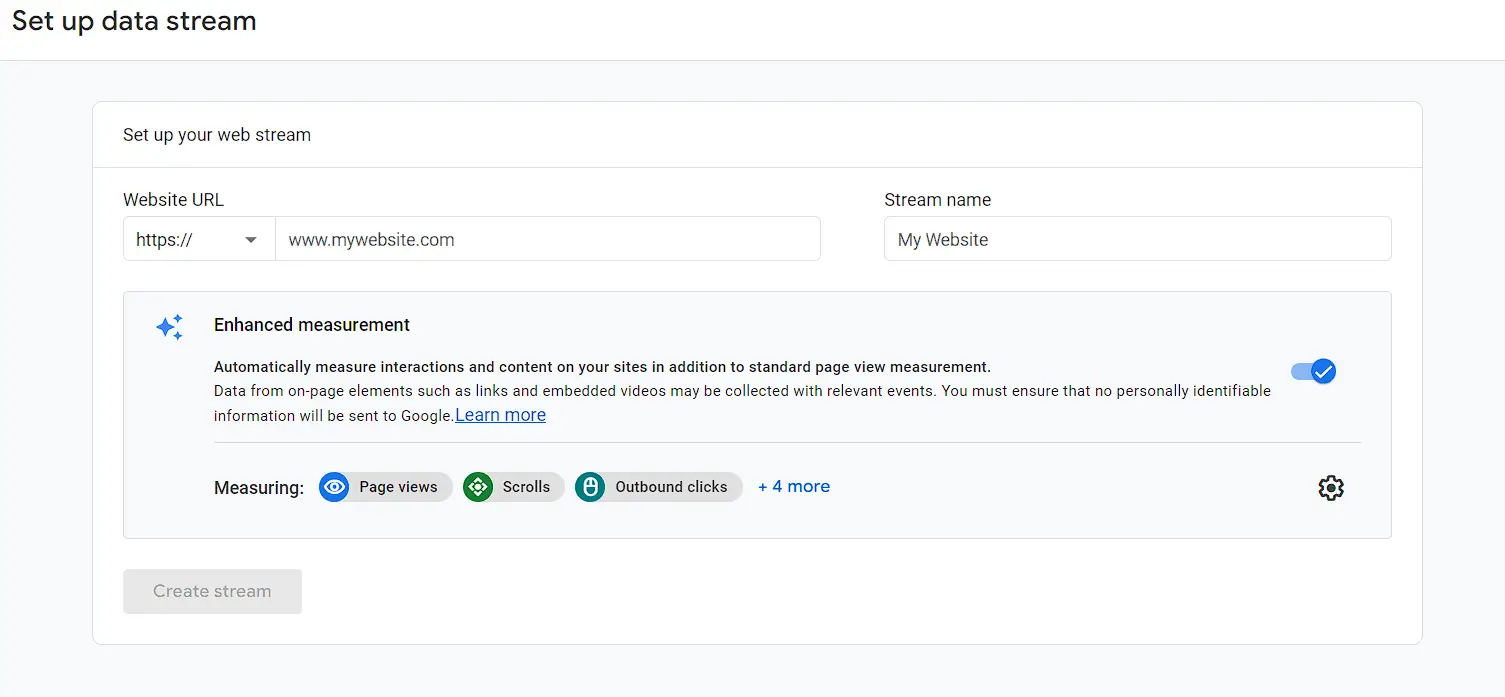Click the Create stream button
The image size is (1505, 697).
(212, 591)
